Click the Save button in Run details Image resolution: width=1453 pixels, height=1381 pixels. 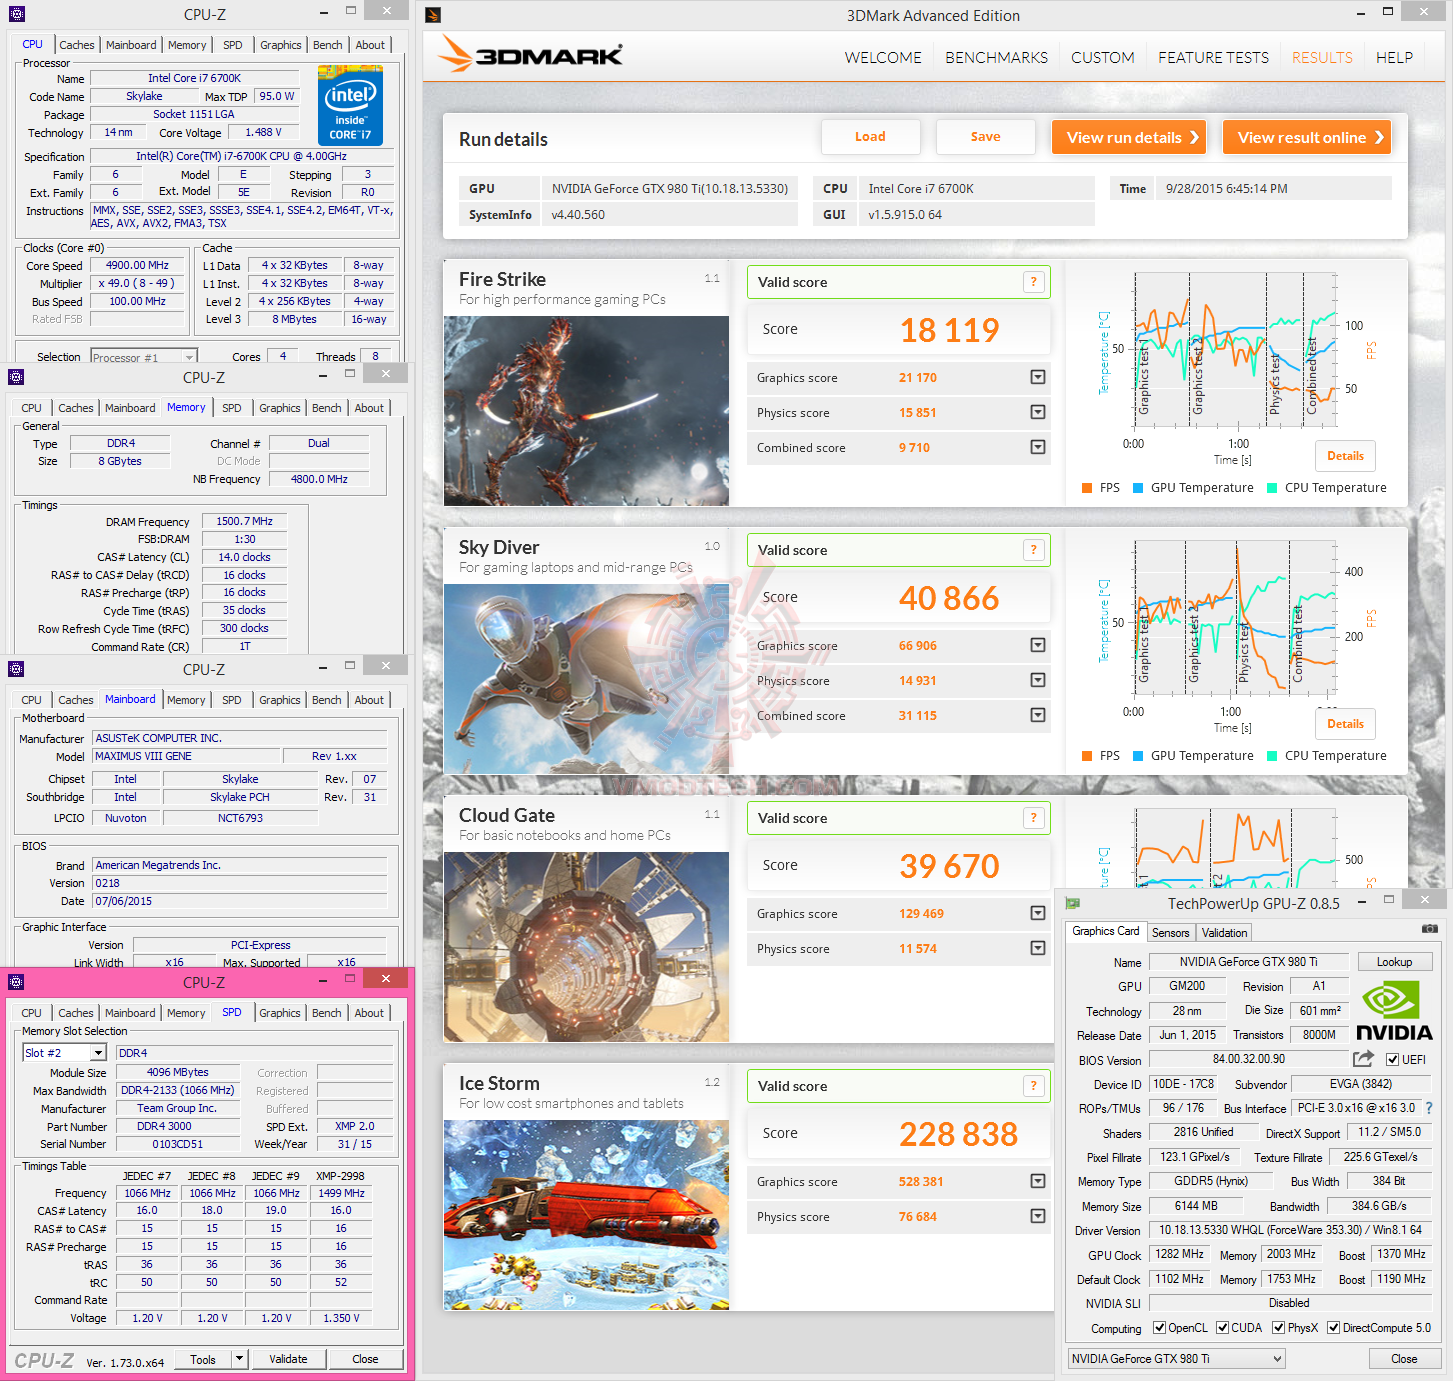(985, 137)
